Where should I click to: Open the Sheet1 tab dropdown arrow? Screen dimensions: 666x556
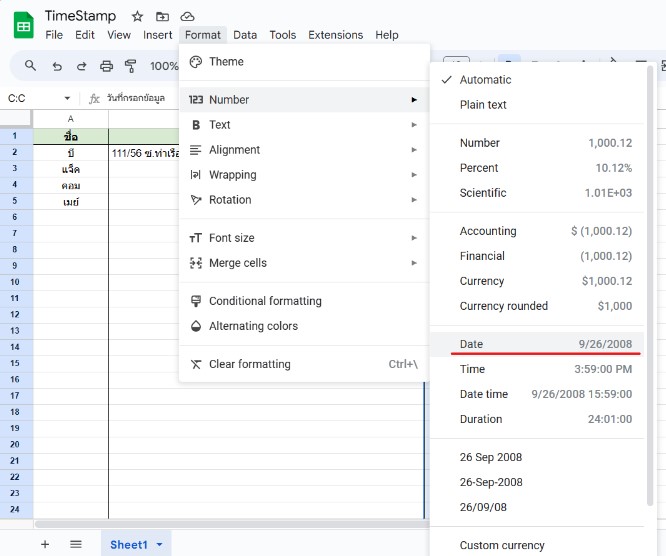(160, 545)
